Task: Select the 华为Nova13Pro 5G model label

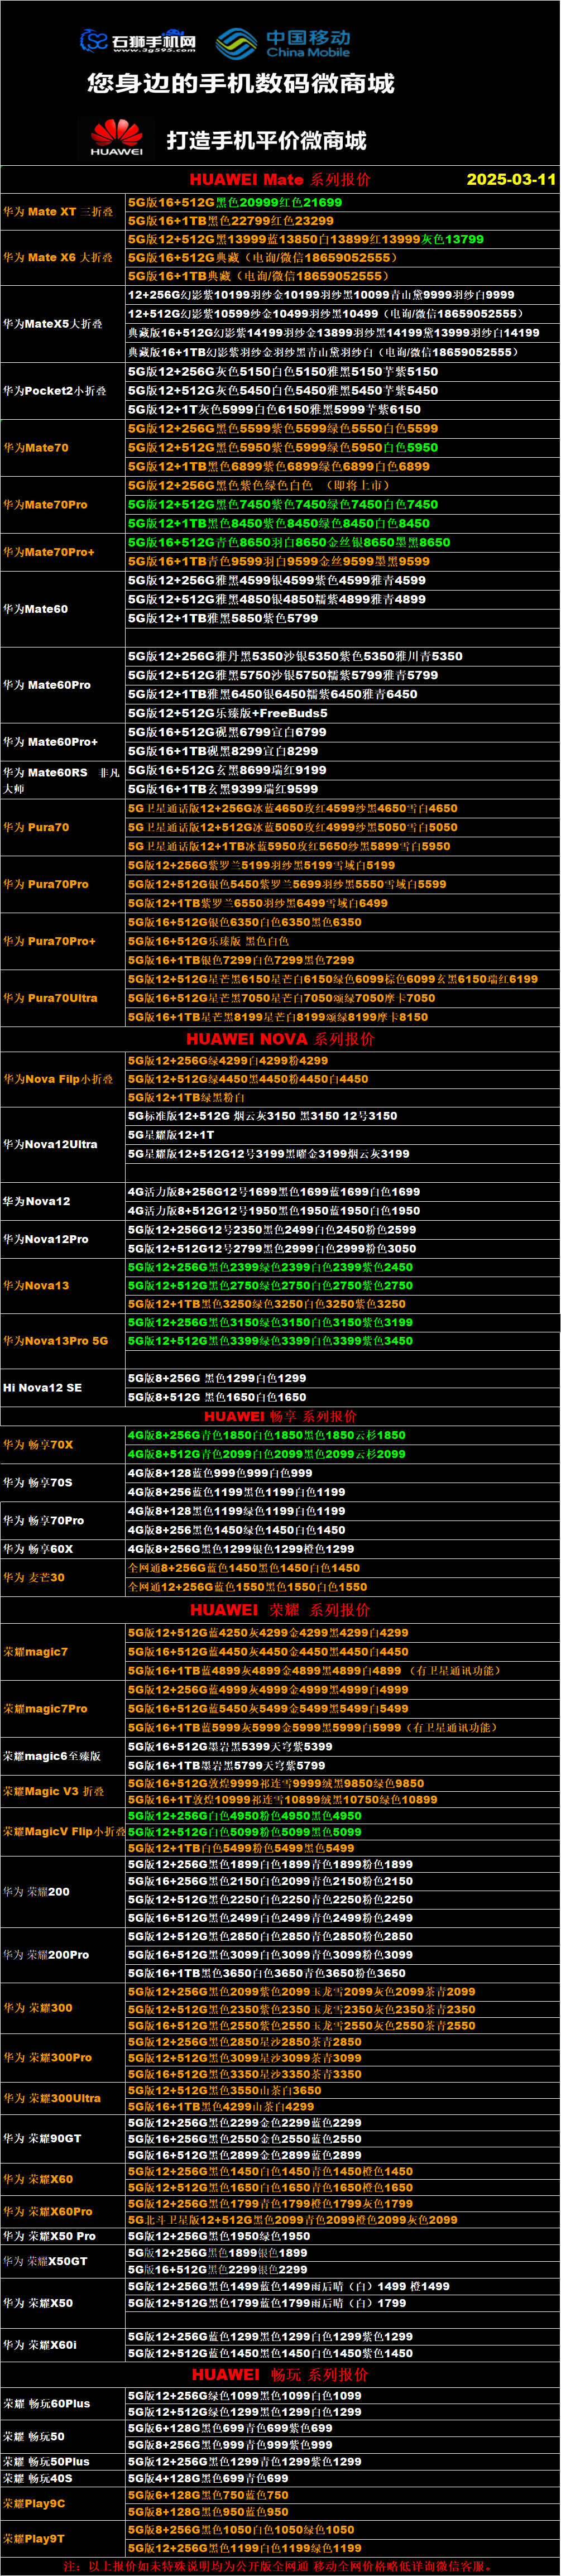Action: (55, 1341)
